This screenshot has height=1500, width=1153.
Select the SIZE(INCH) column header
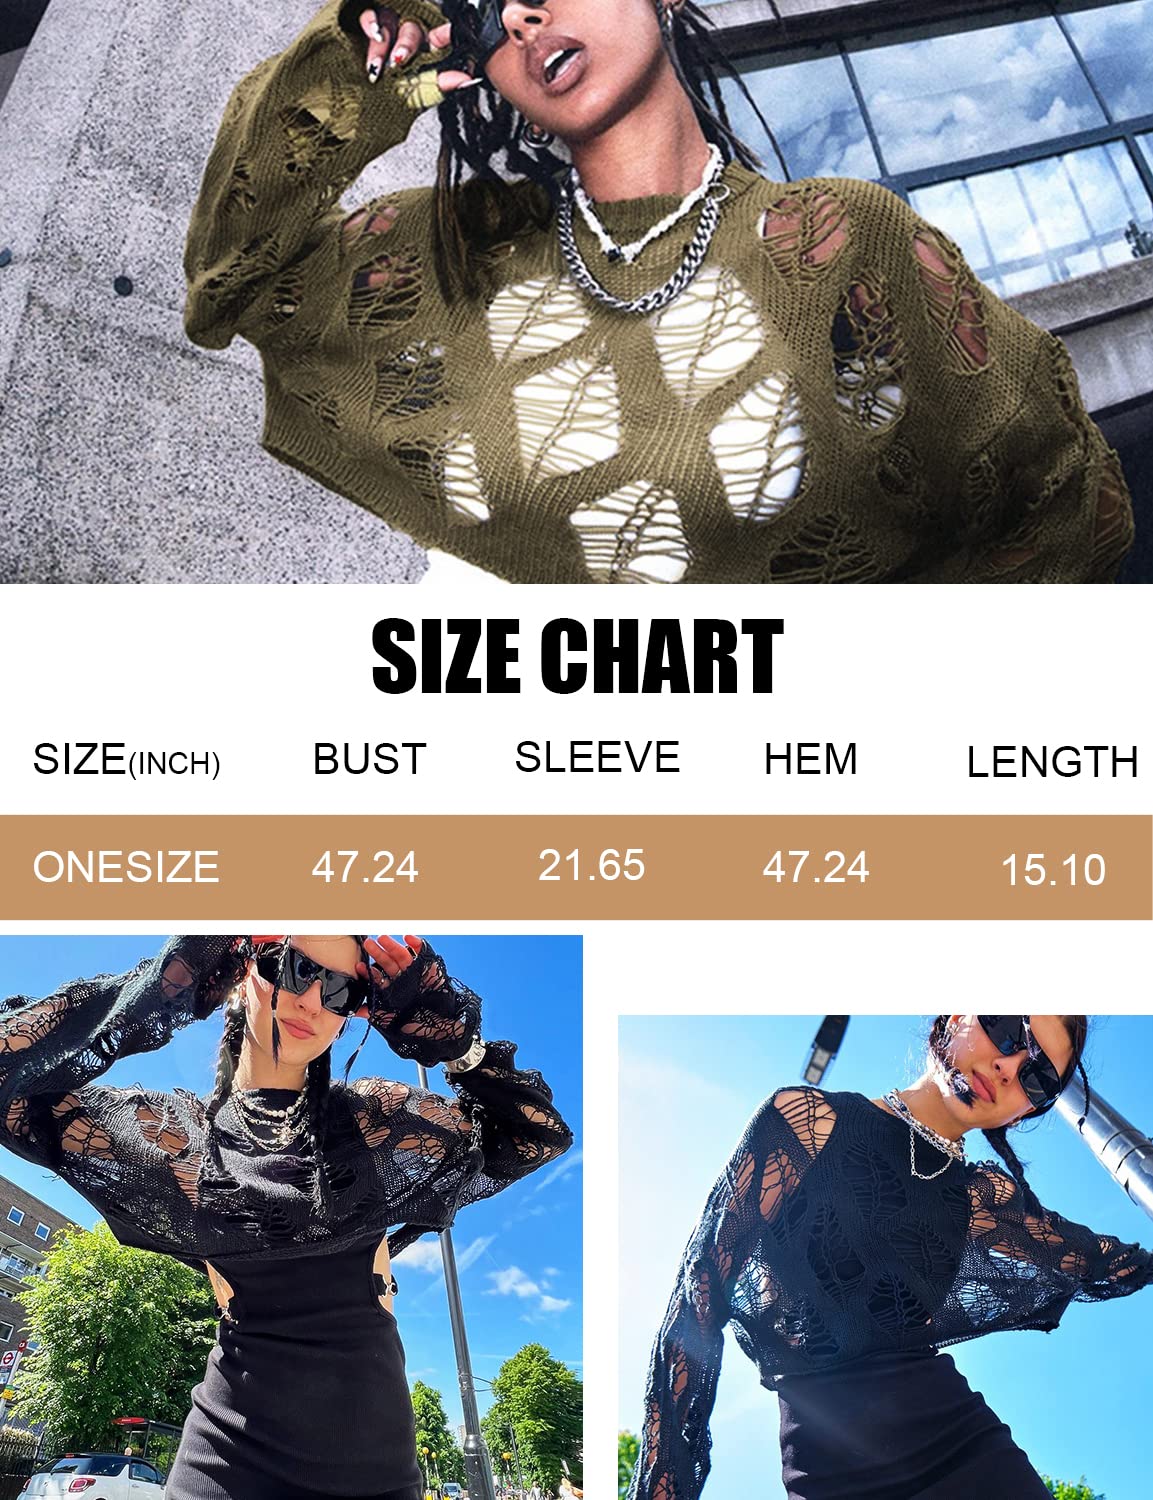127,760
